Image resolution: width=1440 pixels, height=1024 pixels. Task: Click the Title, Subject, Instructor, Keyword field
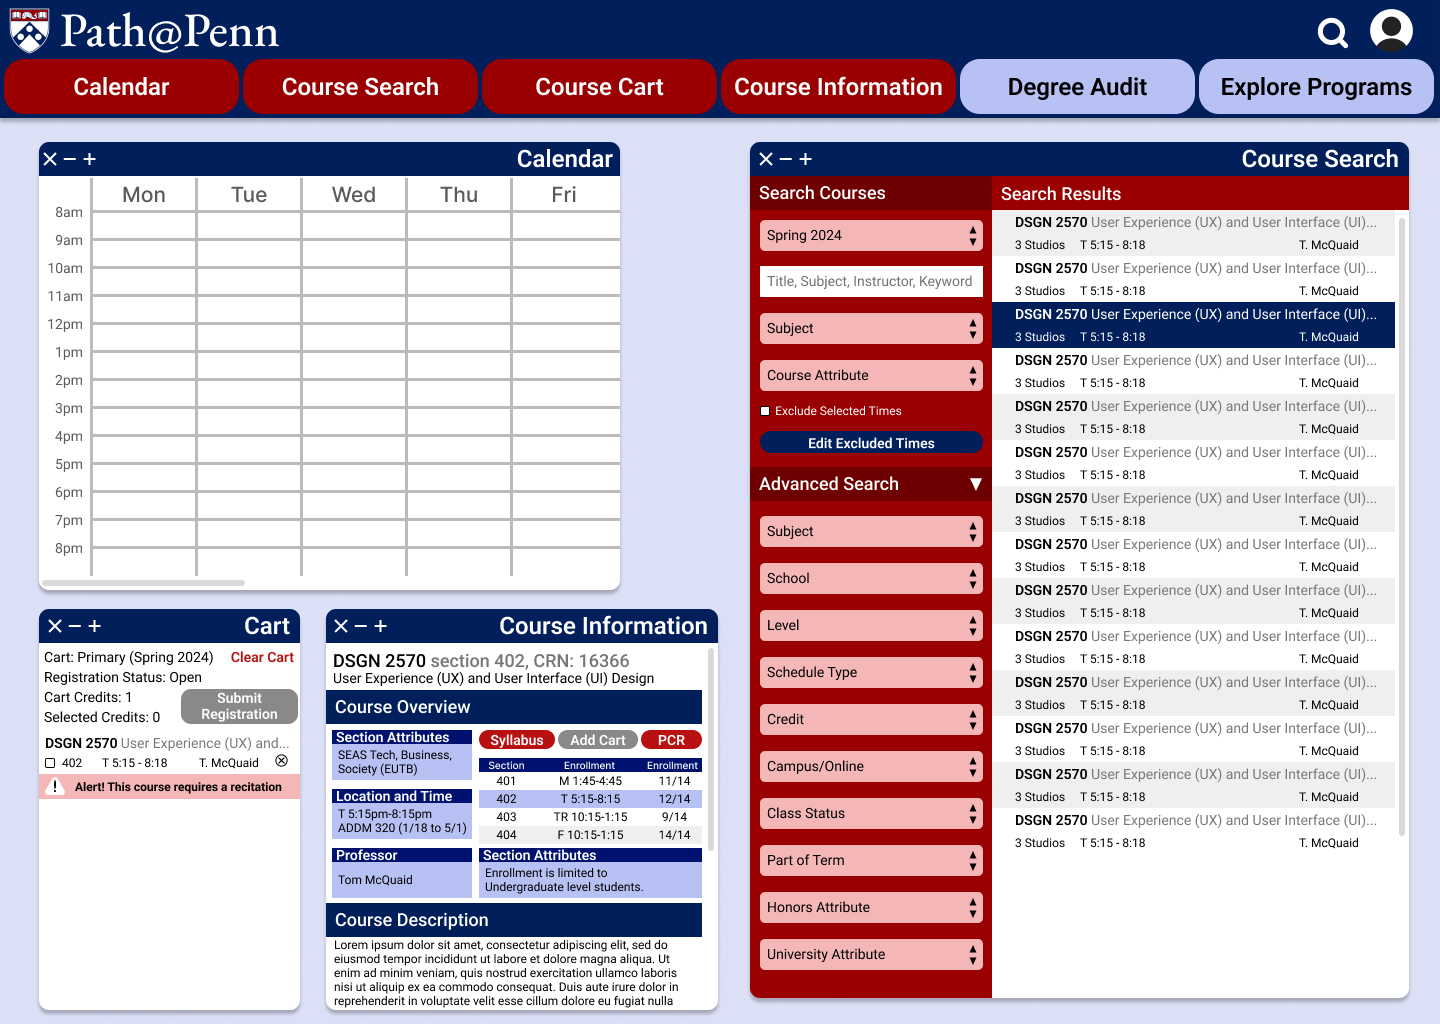pos(871,281)
